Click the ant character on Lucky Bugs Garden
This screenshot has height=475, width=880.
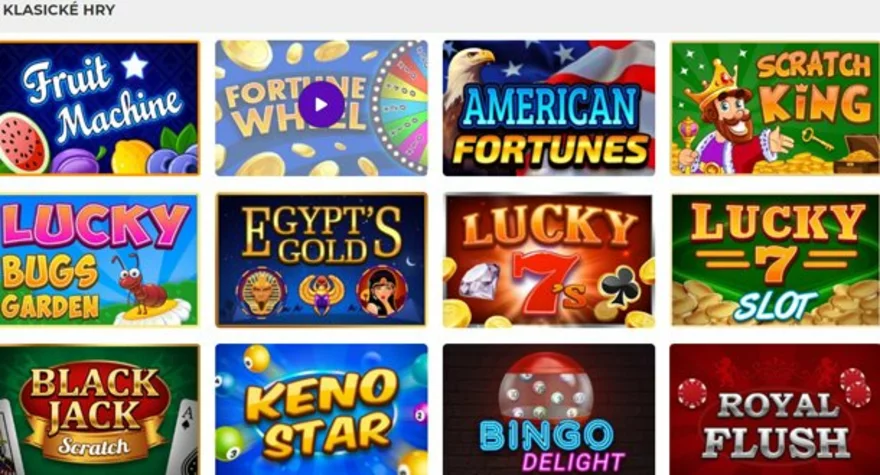click(x=143, y=282)
